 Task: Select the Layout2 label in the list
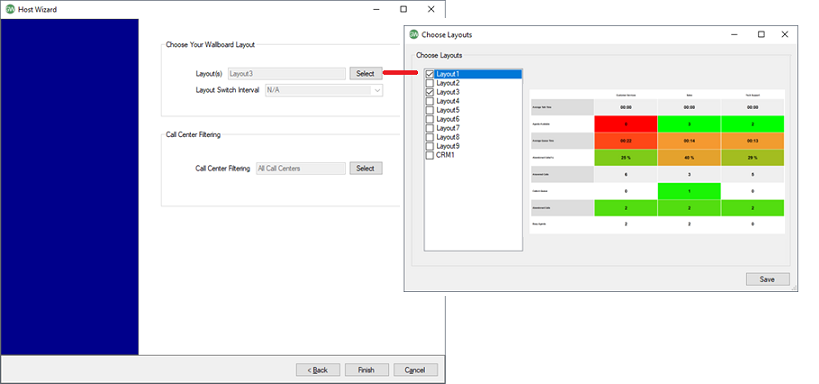448,83
